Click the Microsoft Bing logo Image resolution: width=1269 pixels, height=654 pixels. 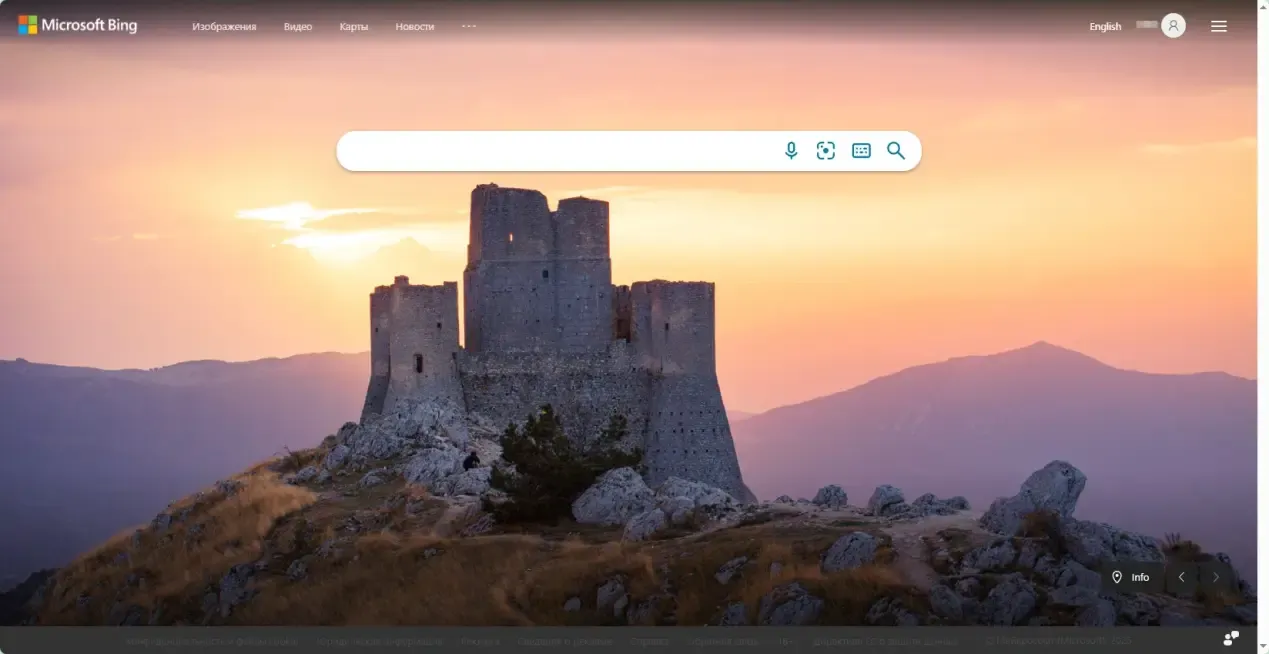(78, 26)
